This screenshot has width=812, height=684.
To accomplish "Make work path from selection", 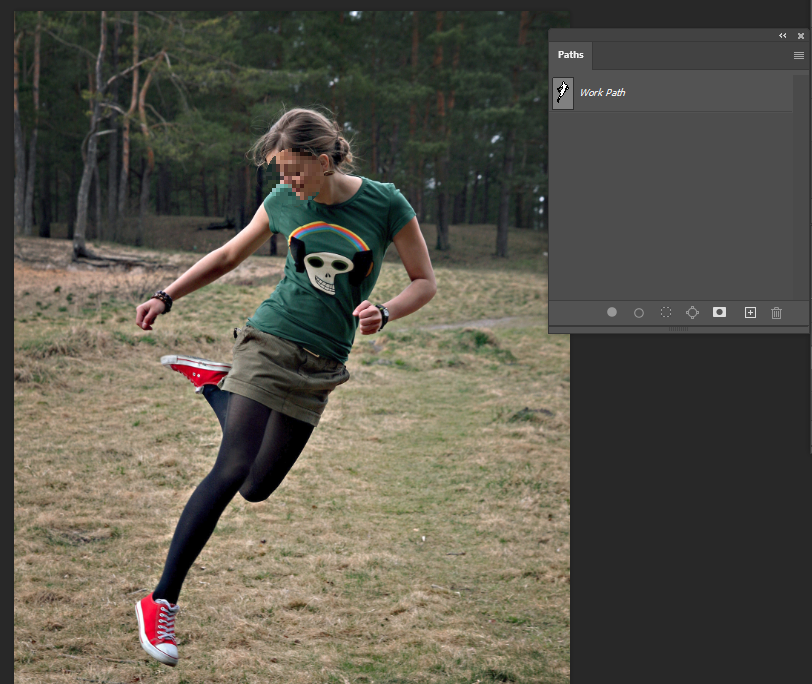I will [692, 312].
